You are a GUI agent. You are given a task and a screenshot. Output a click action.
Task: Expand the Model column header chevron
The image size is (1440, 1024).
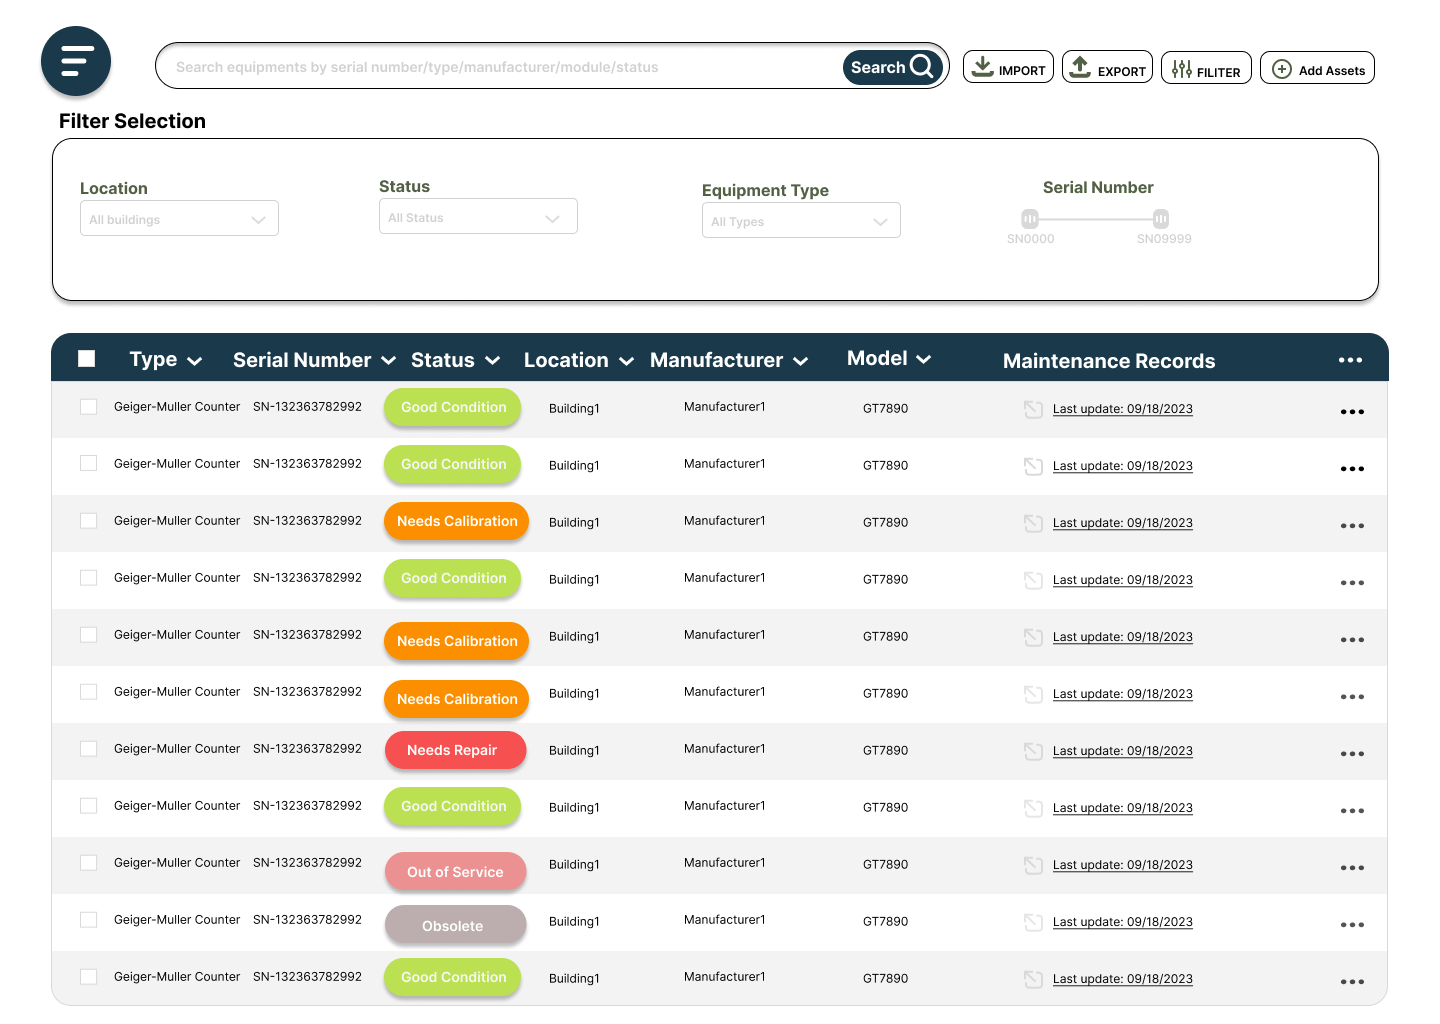tap(924, 359)
